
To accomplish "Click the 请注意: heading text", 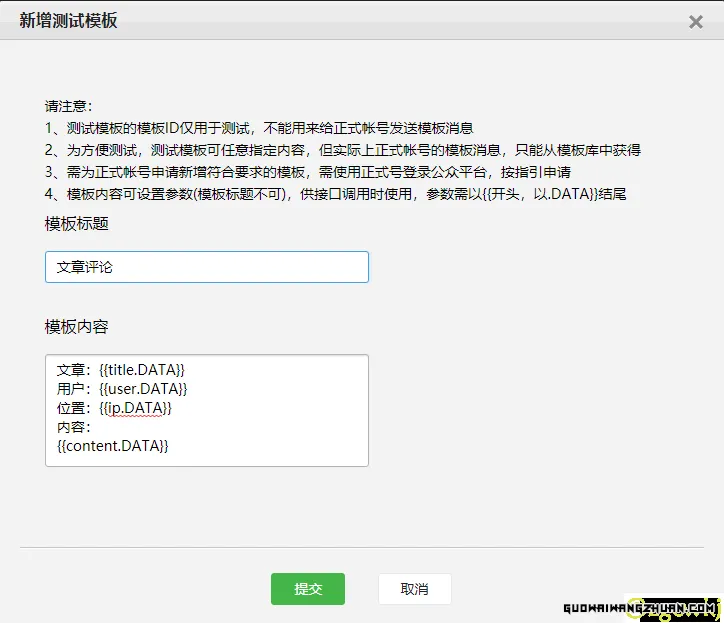I will pos(68,106).
